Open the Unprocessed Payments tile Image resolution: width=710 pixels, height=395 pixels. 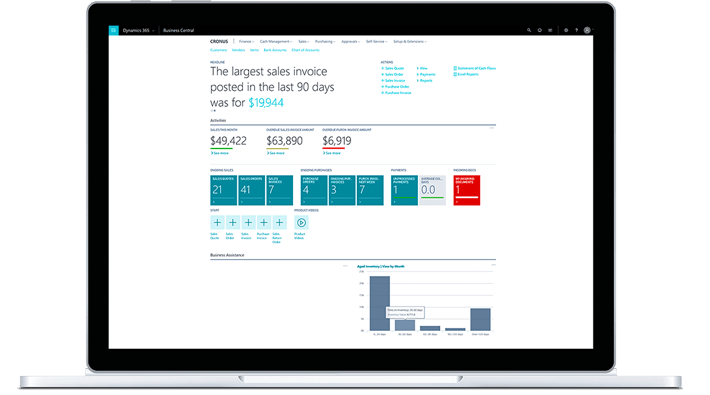[404, 190]
